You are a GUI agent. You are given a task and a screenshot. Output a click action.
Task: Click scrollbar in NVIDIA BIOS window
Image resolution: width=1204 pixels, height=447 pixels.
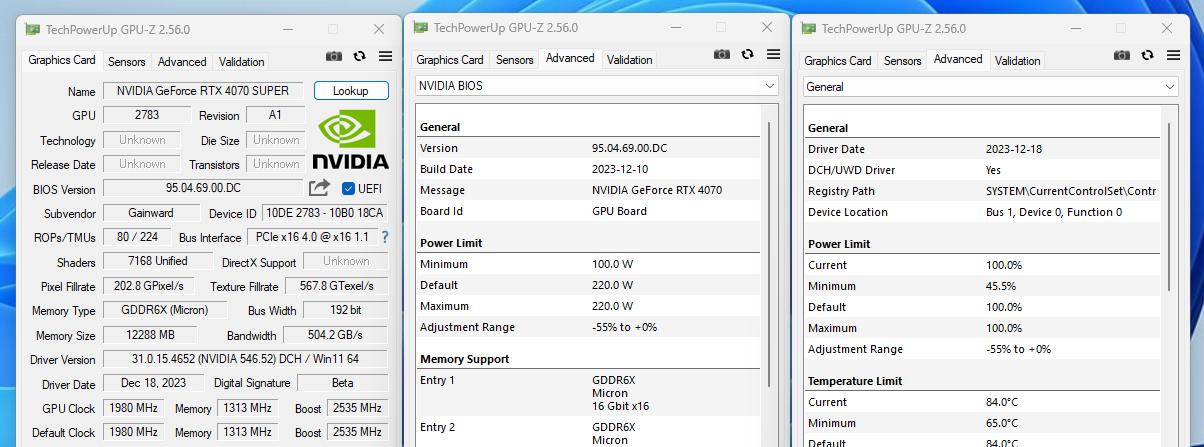(x=769, y=255)
